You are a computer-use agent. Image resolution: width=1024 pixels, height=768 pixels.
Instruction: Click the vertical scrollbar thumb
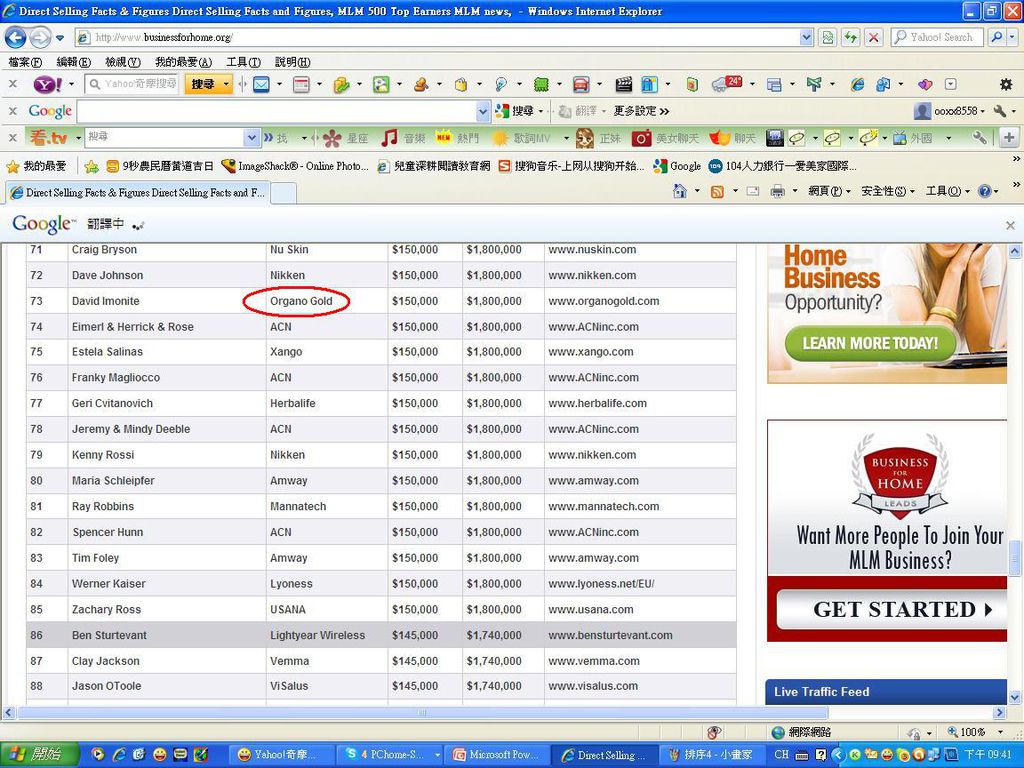(1015, 558)
